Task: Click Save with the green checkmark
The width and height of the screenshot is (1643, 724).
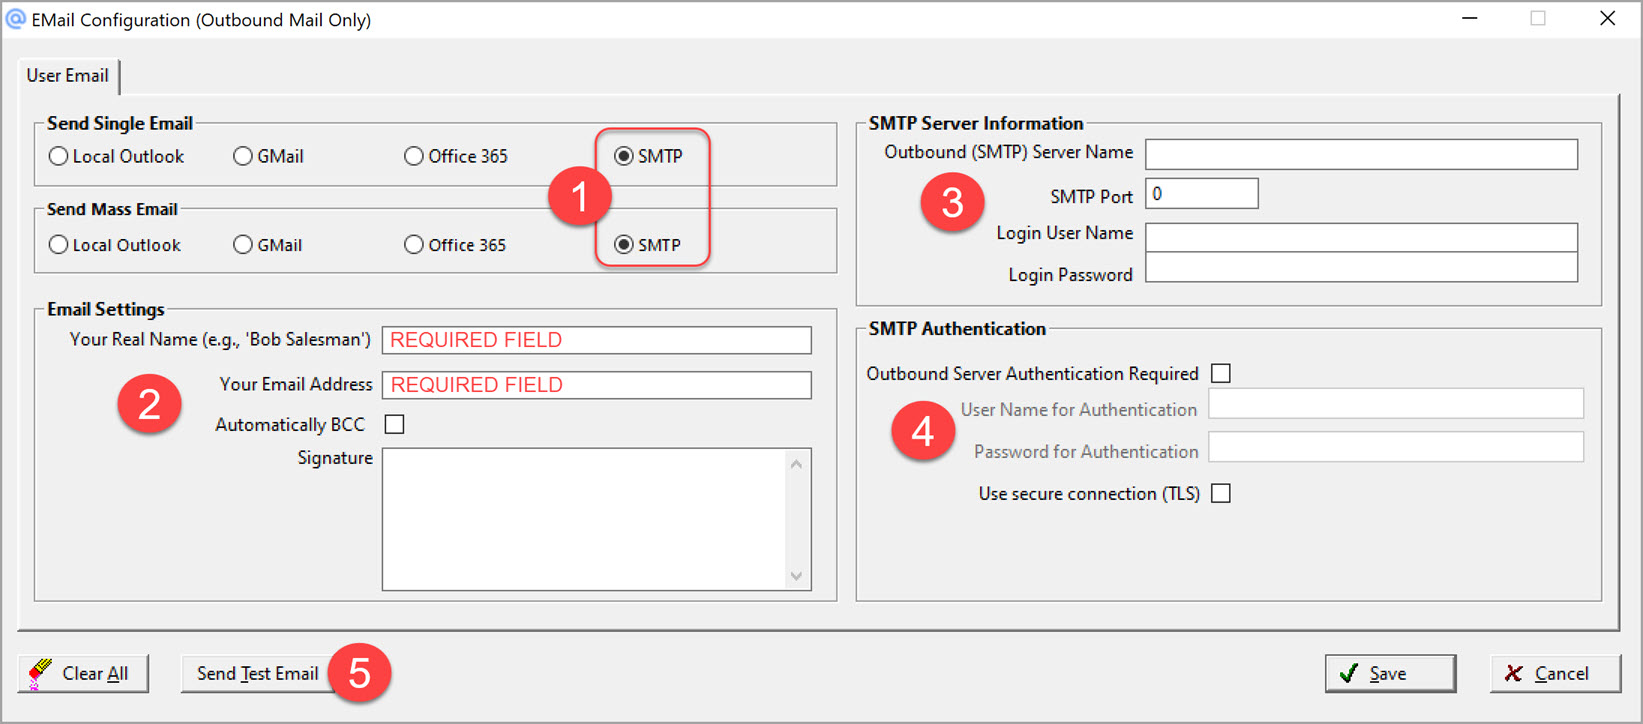Action: coord(1390,674)
